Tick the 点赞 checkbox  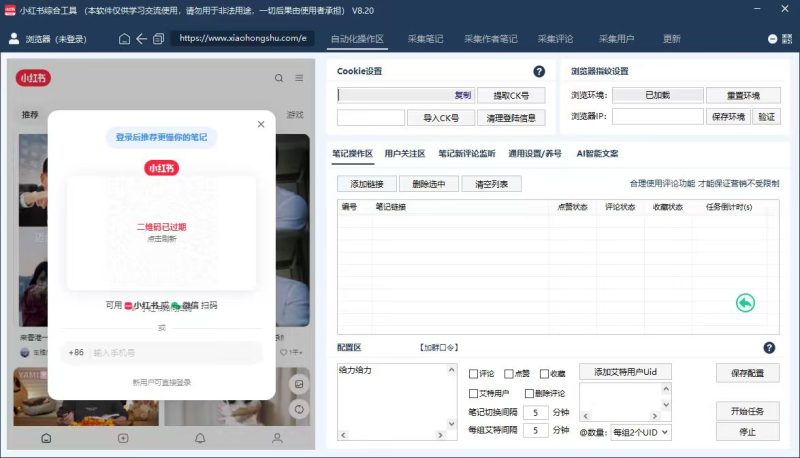[x=509, y=374]
